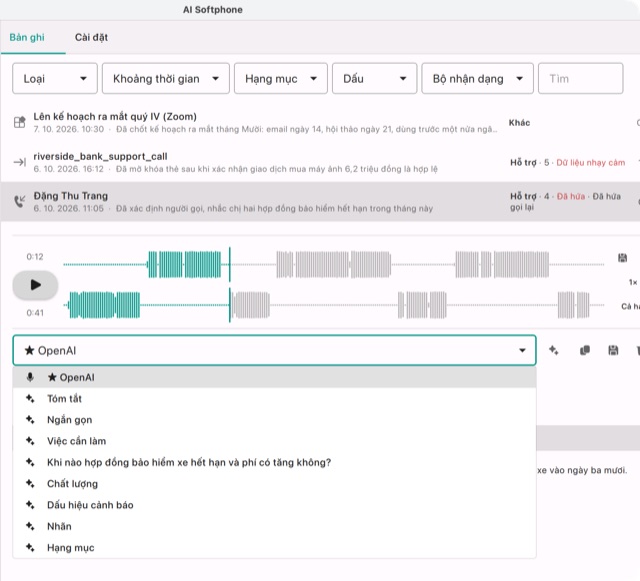Choose Ngắn gọn from the list
The image size is (640, 581).
coord(274,420)
